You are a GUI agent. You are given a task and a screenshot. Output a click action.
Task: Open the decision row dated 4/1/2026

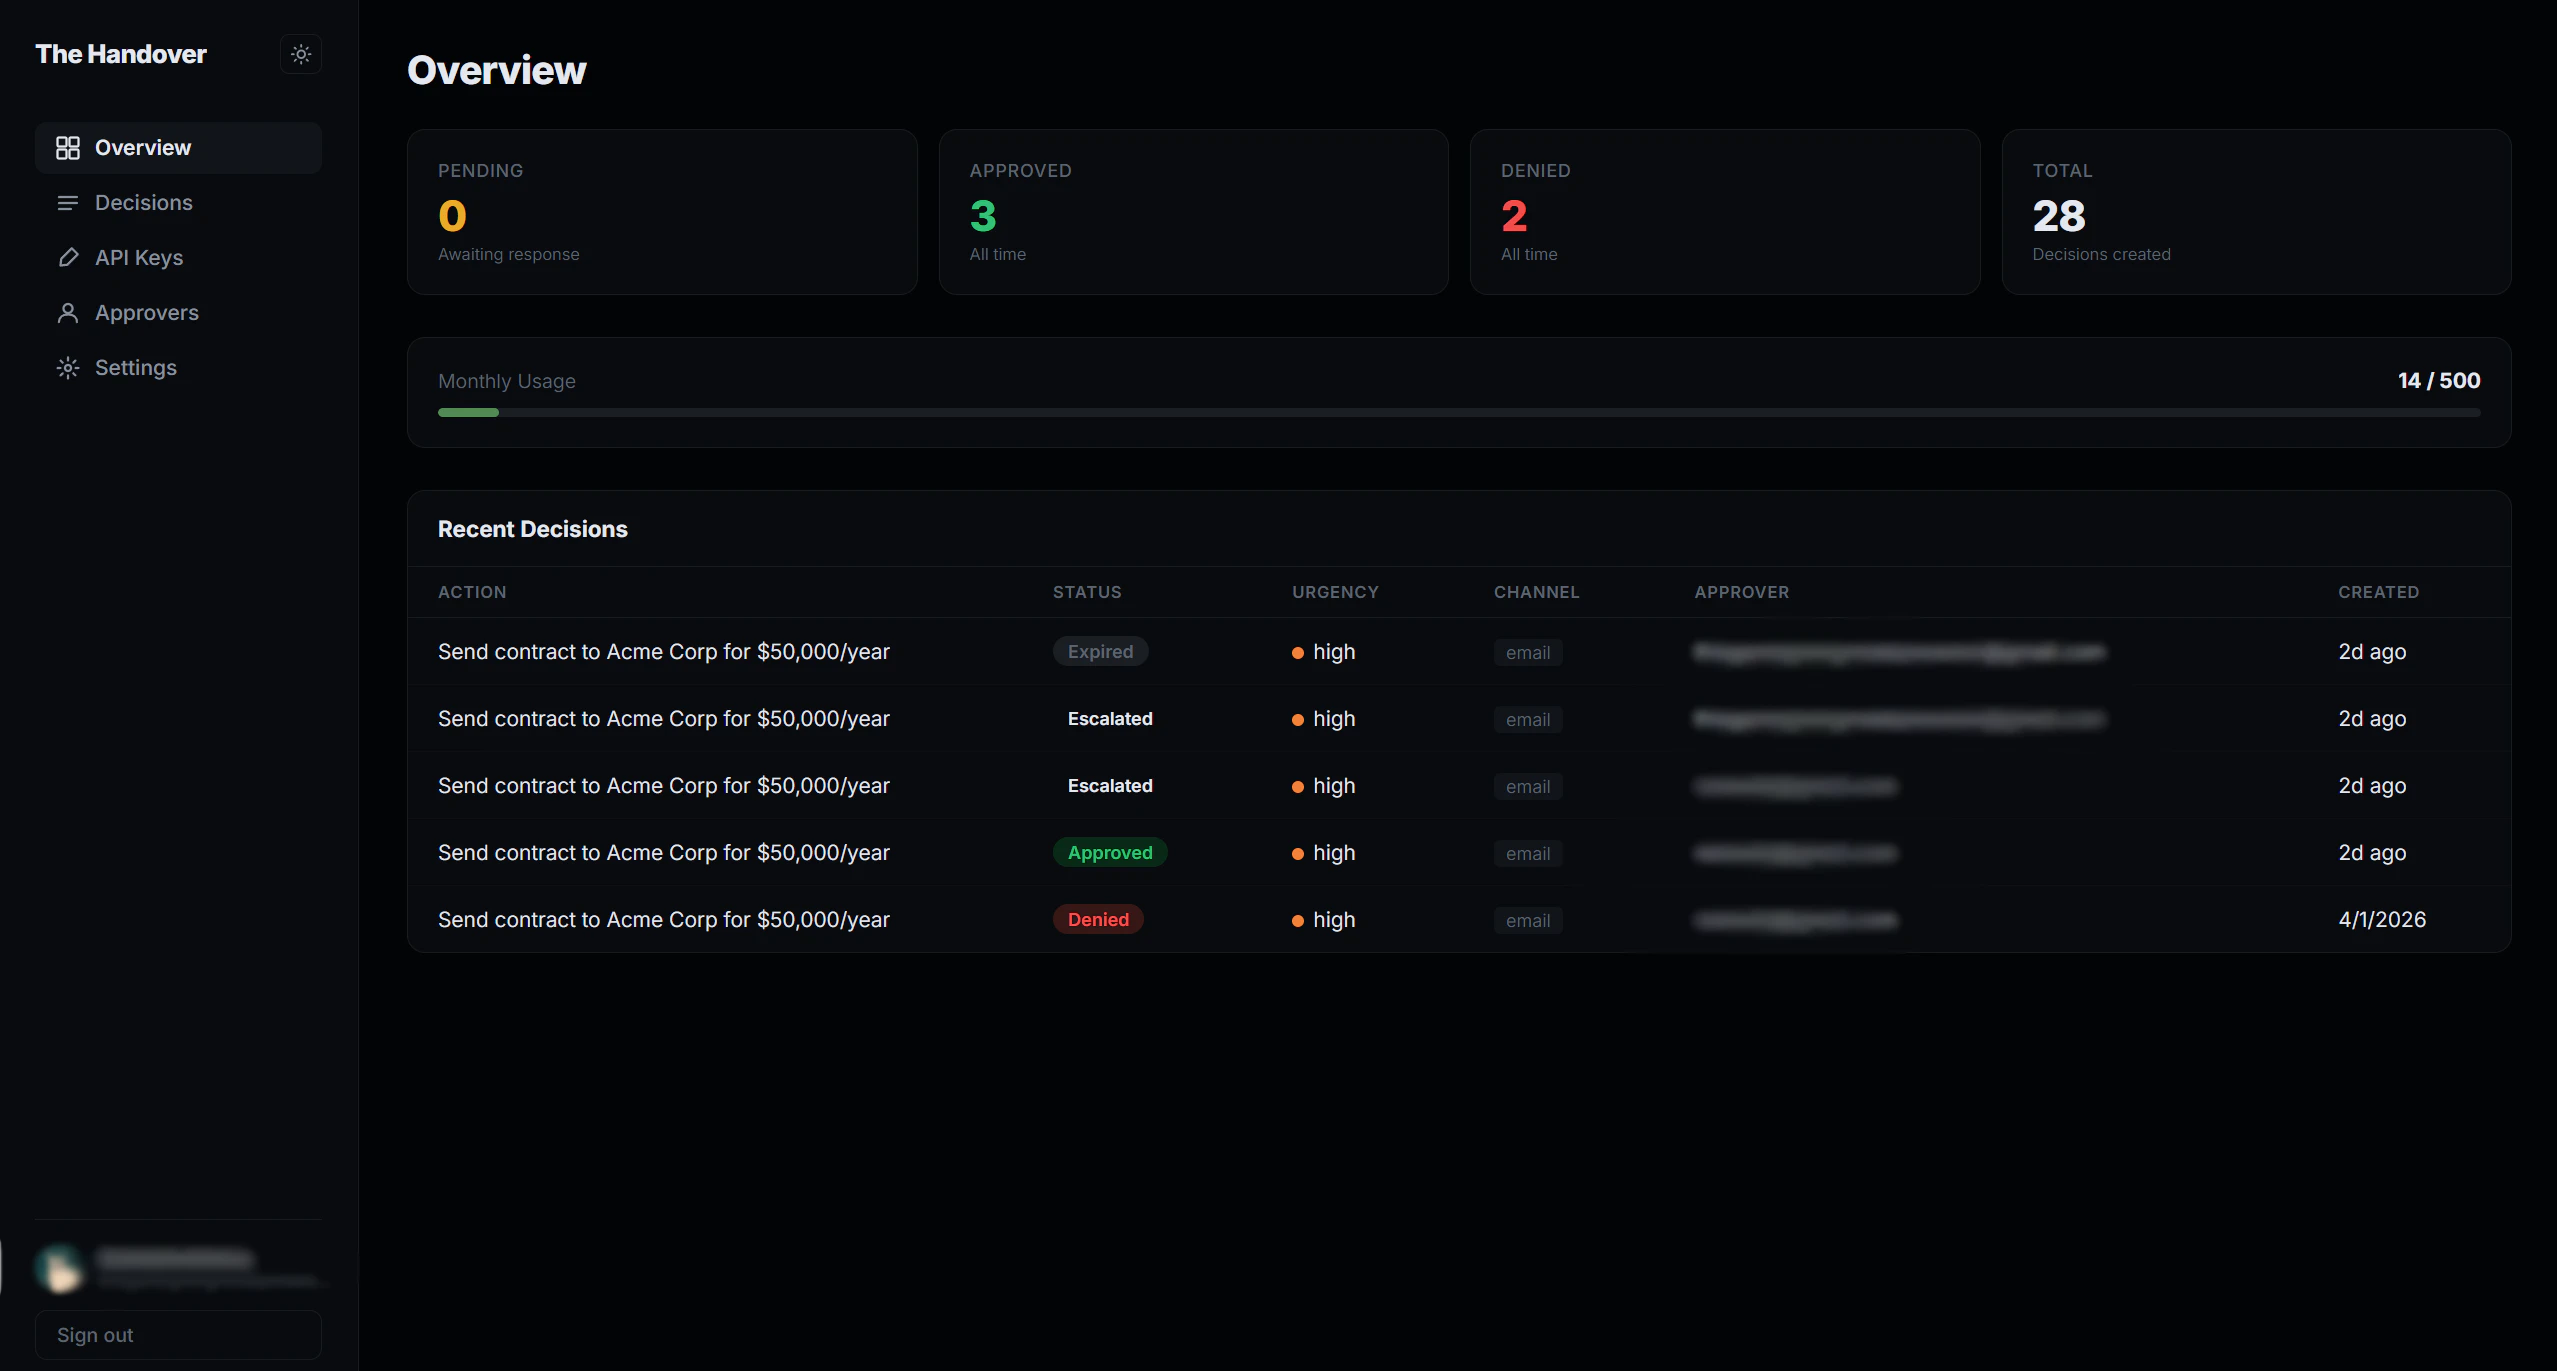(663, 920)
